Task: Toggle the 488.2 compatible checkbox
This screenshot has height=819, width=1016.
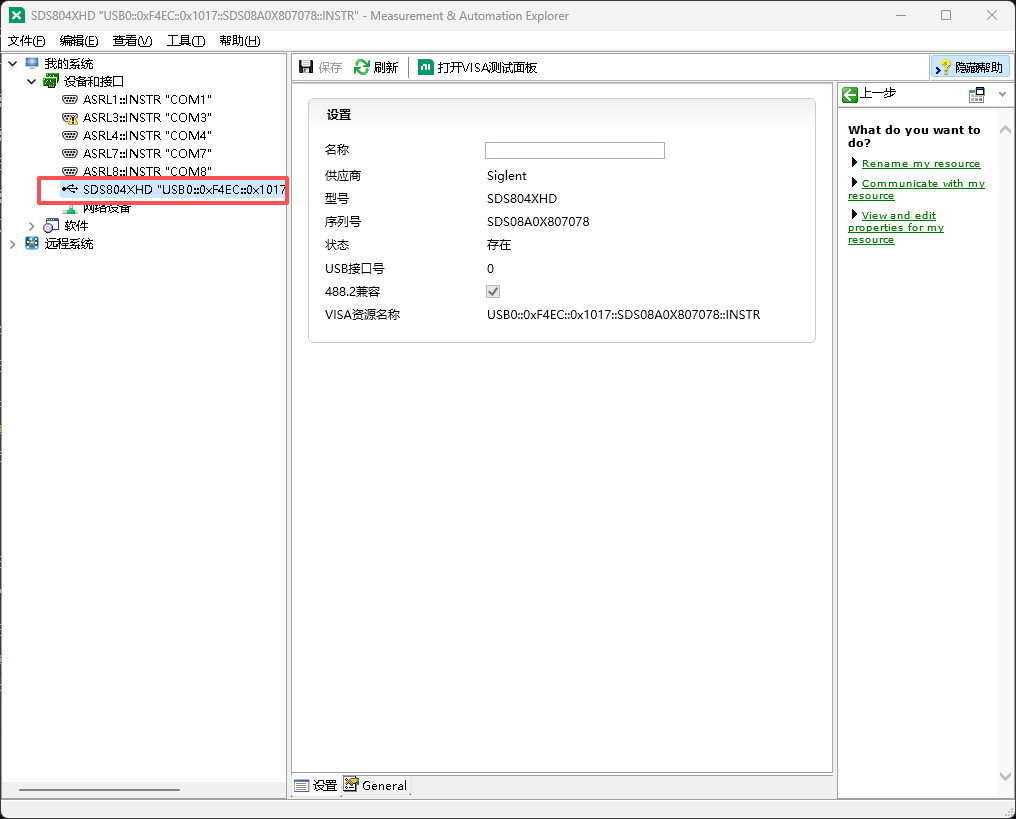Action: (493, 292)
